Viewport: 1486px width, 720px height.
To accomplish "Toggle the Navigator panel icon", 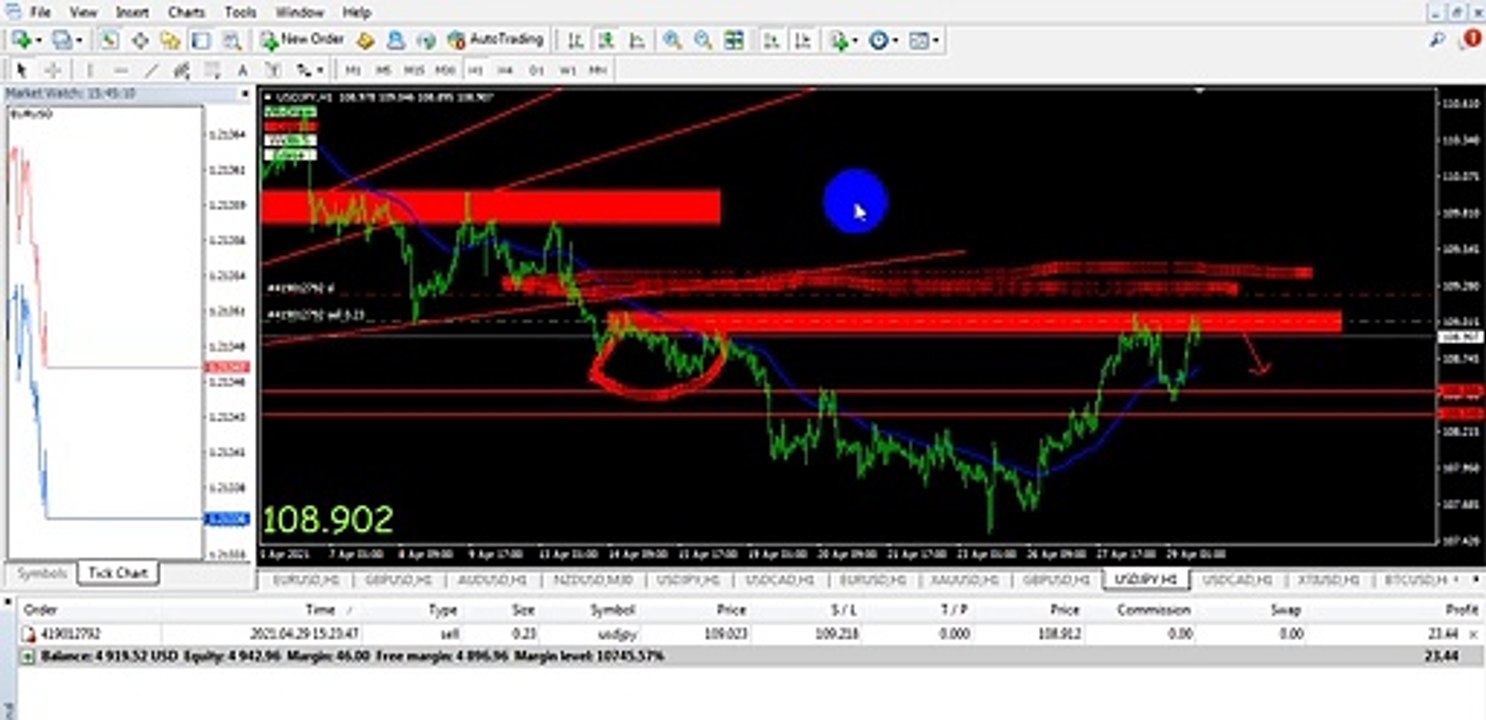I will pyautogui.click(x=170, y=40).
